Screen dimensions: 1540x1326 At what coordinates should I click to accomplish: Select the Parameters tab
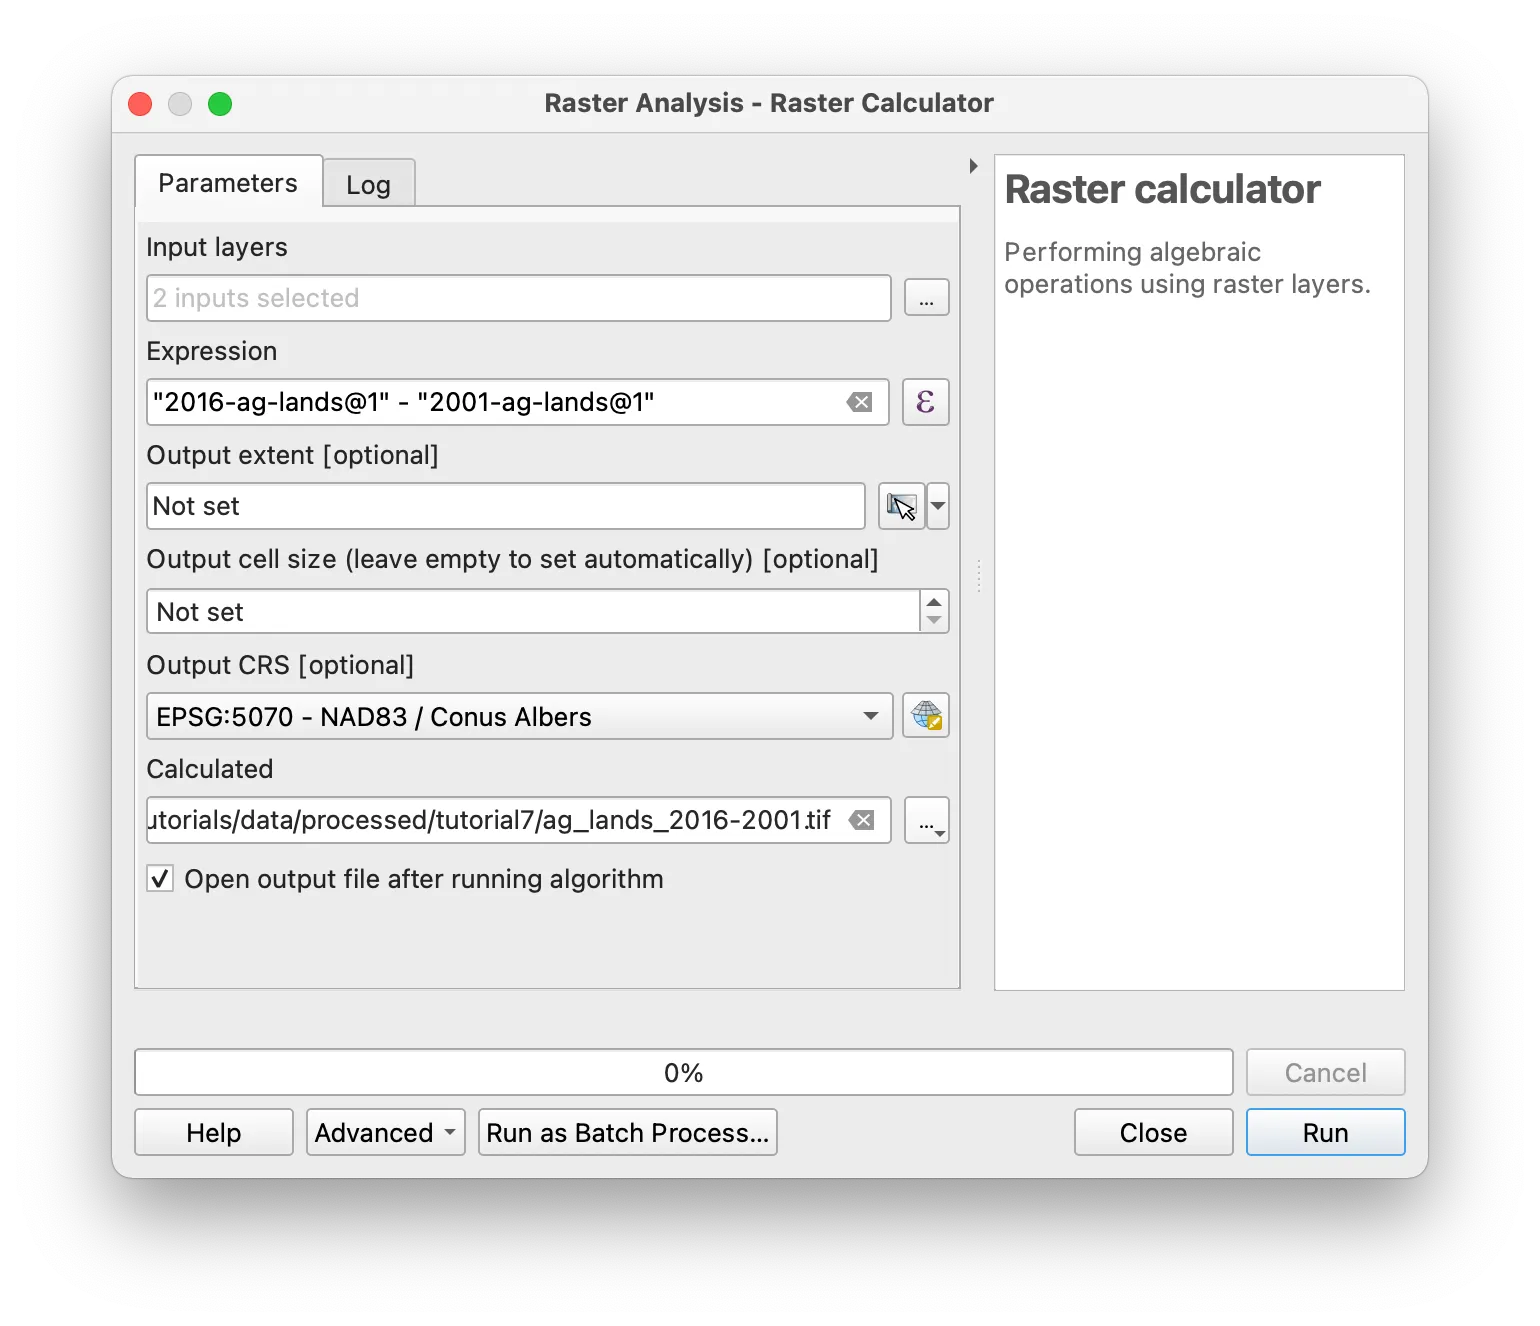click(227, 183)
